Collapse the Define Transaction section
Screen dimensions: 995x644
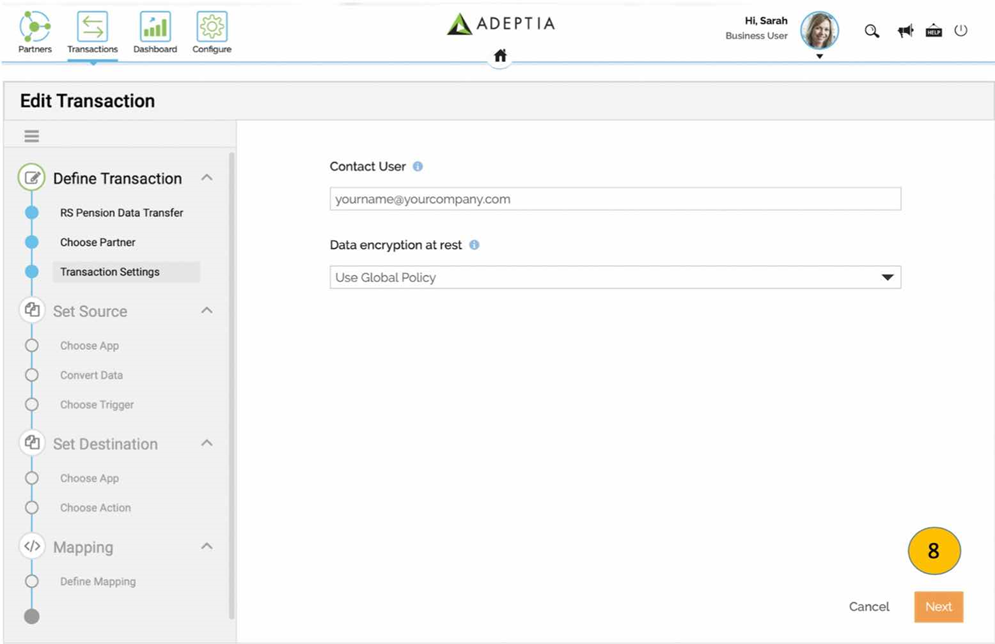click(x=207, y=178)
